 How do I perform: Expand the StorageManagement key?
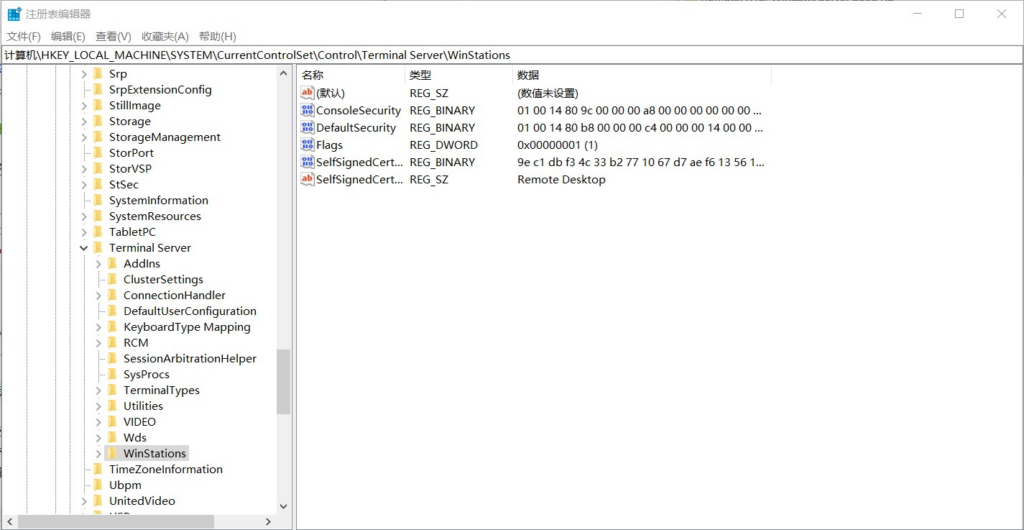pos(84,137)
